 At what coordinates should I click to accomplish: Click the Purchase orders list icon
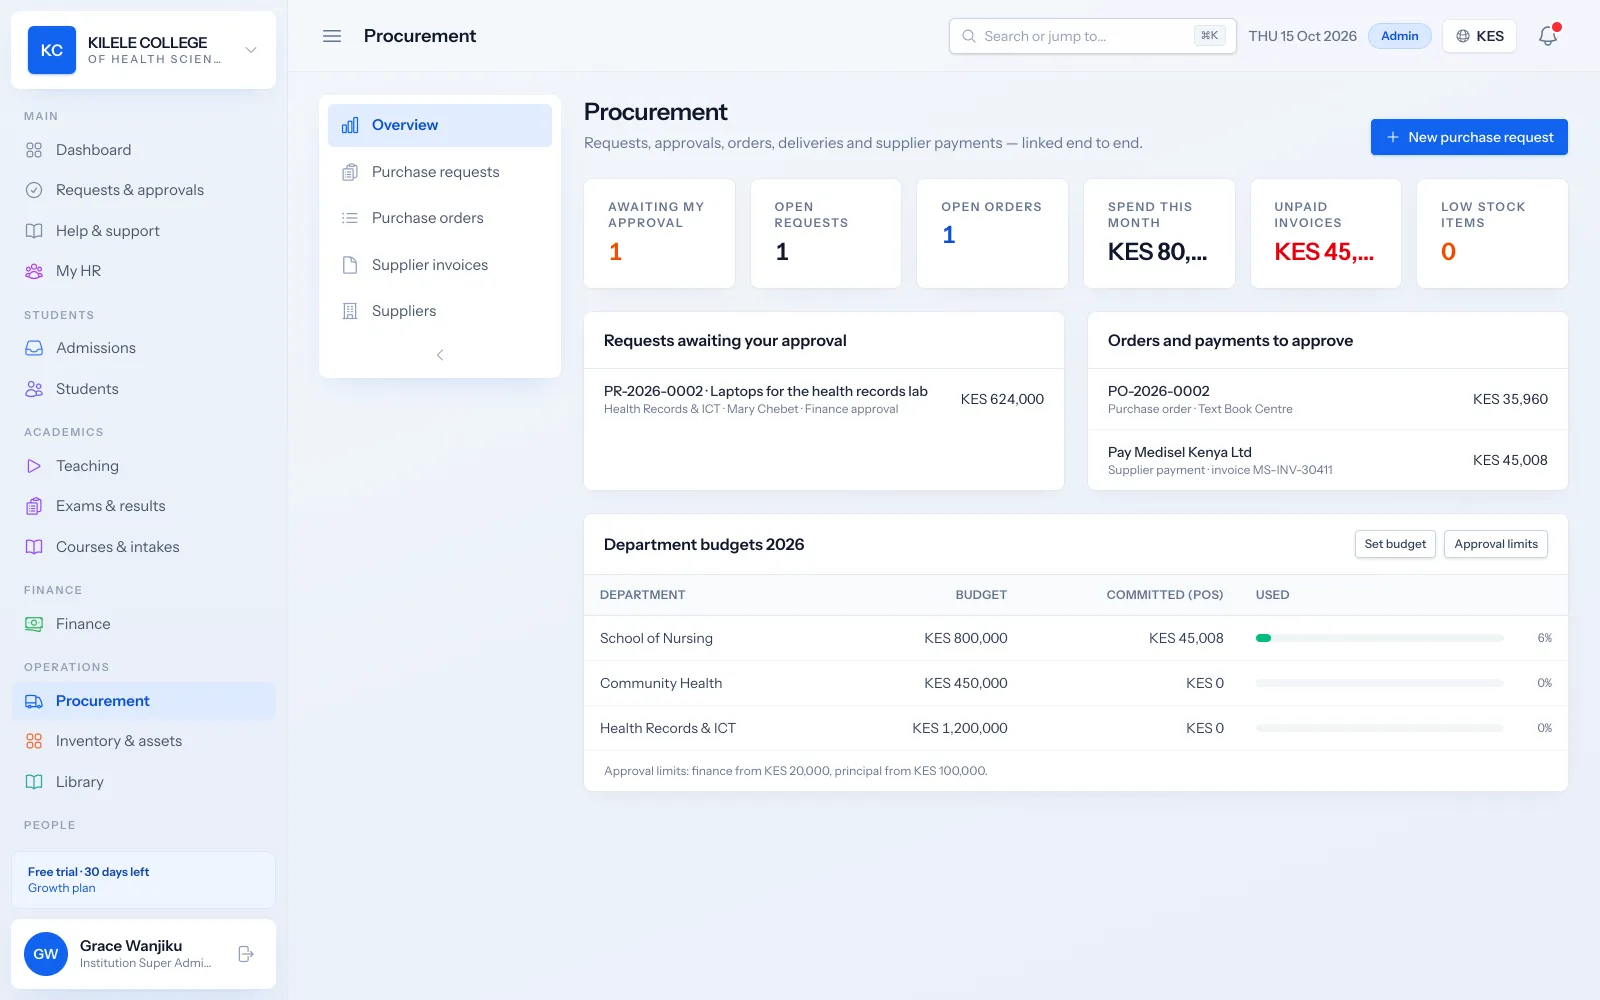pyautogui.click(x=350, y=218)
